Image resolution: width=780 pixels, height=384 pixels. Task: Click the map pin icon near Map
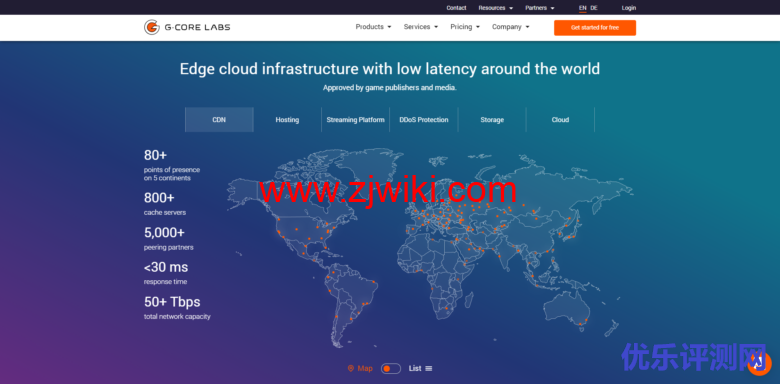pyautogui.click(x=351, y=369)
